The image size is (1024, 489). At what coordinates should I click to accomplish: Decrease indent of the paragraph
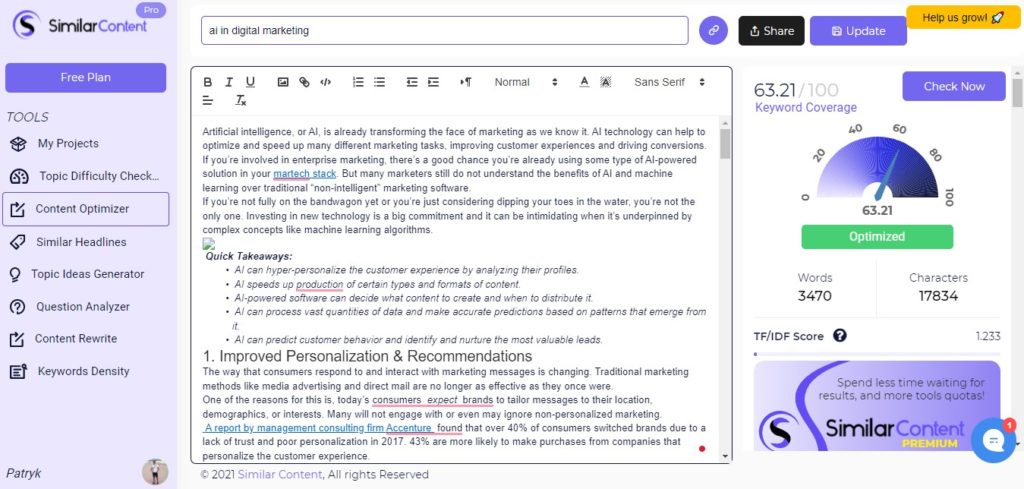click(411, 82)
